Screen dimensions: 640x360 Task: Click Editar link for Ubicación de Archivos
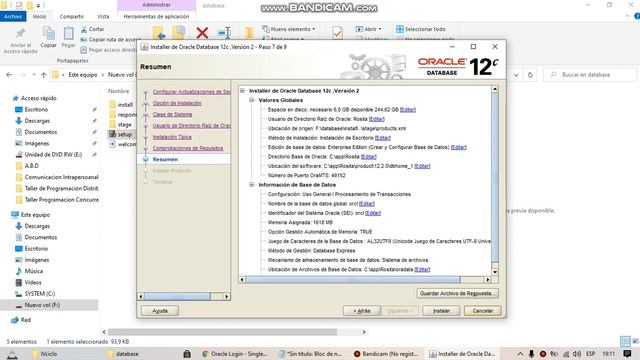click(422, 269)
